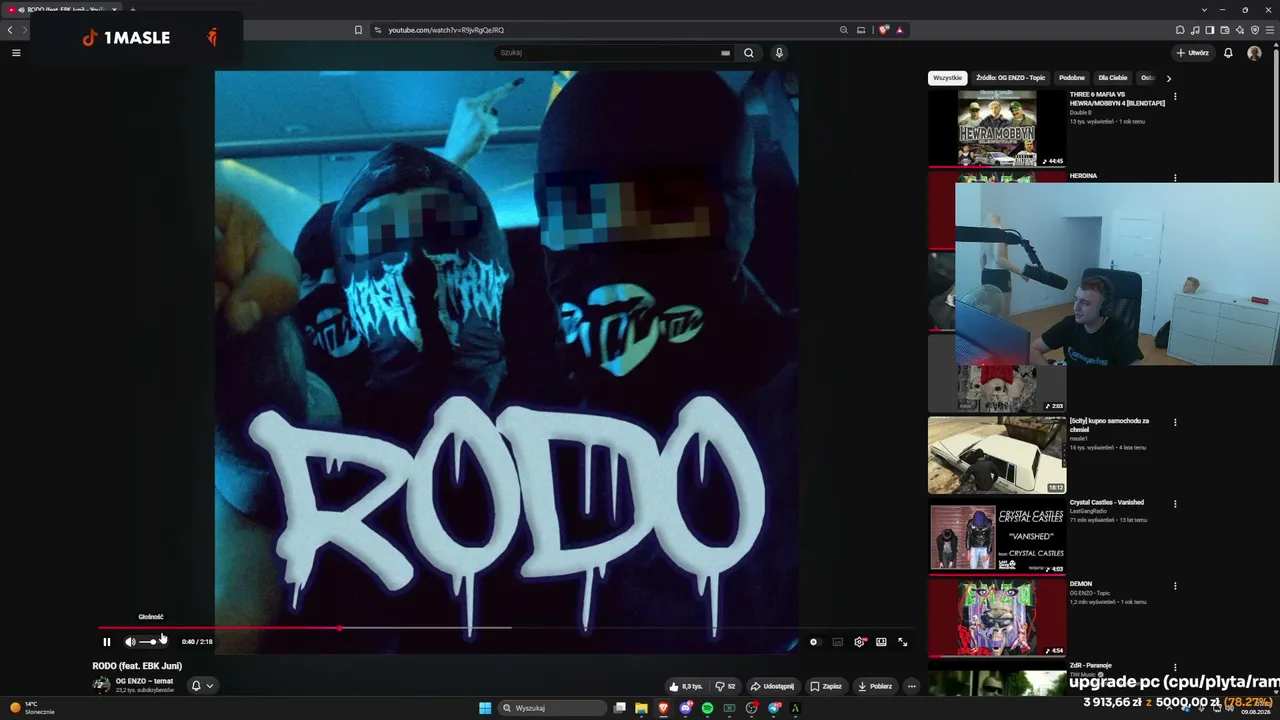Pause the RODO video playback
Viewport: 1280px width, 720px height.
[107, 642]
